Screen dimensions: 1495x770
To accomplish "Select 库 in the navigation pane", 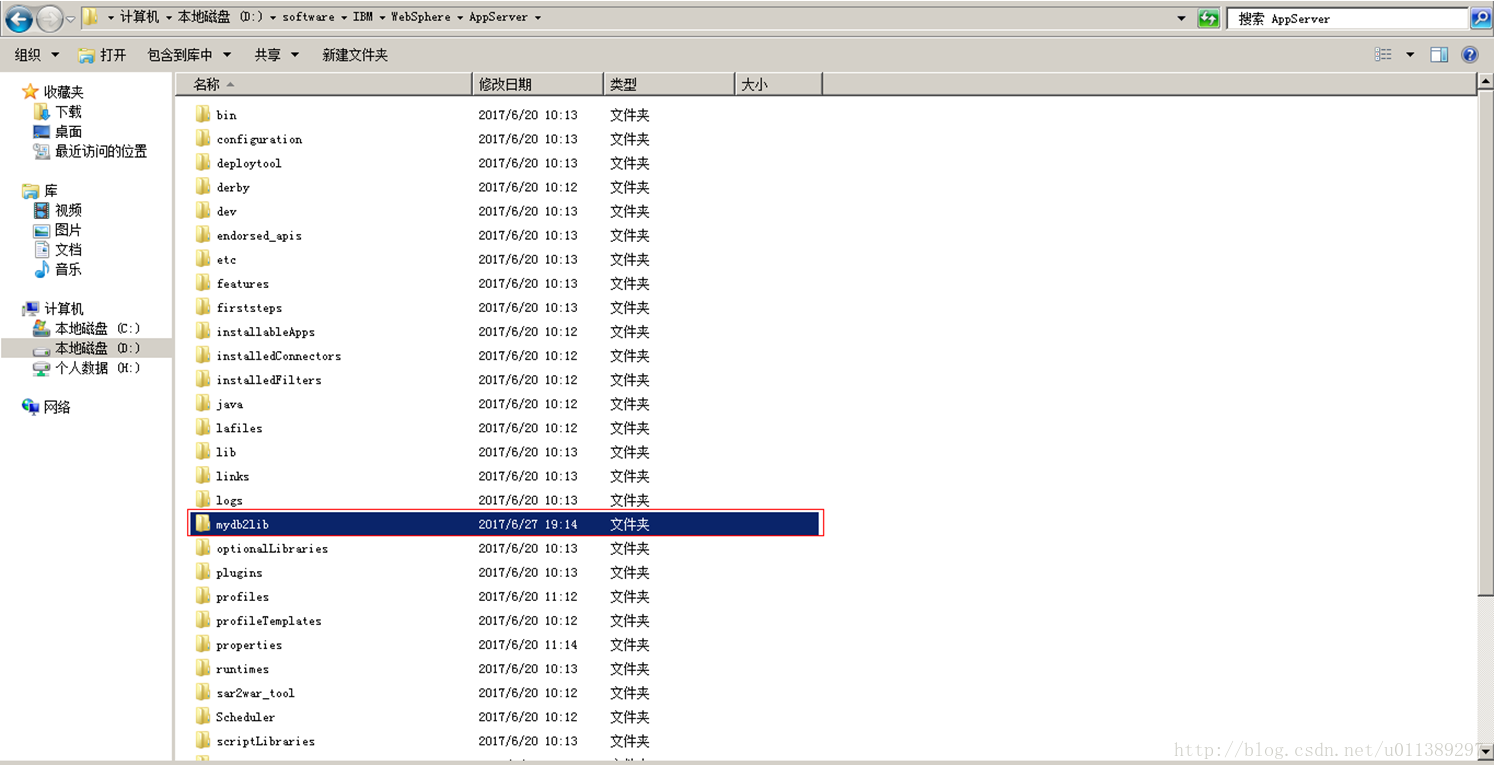I will tap(50, 190).
